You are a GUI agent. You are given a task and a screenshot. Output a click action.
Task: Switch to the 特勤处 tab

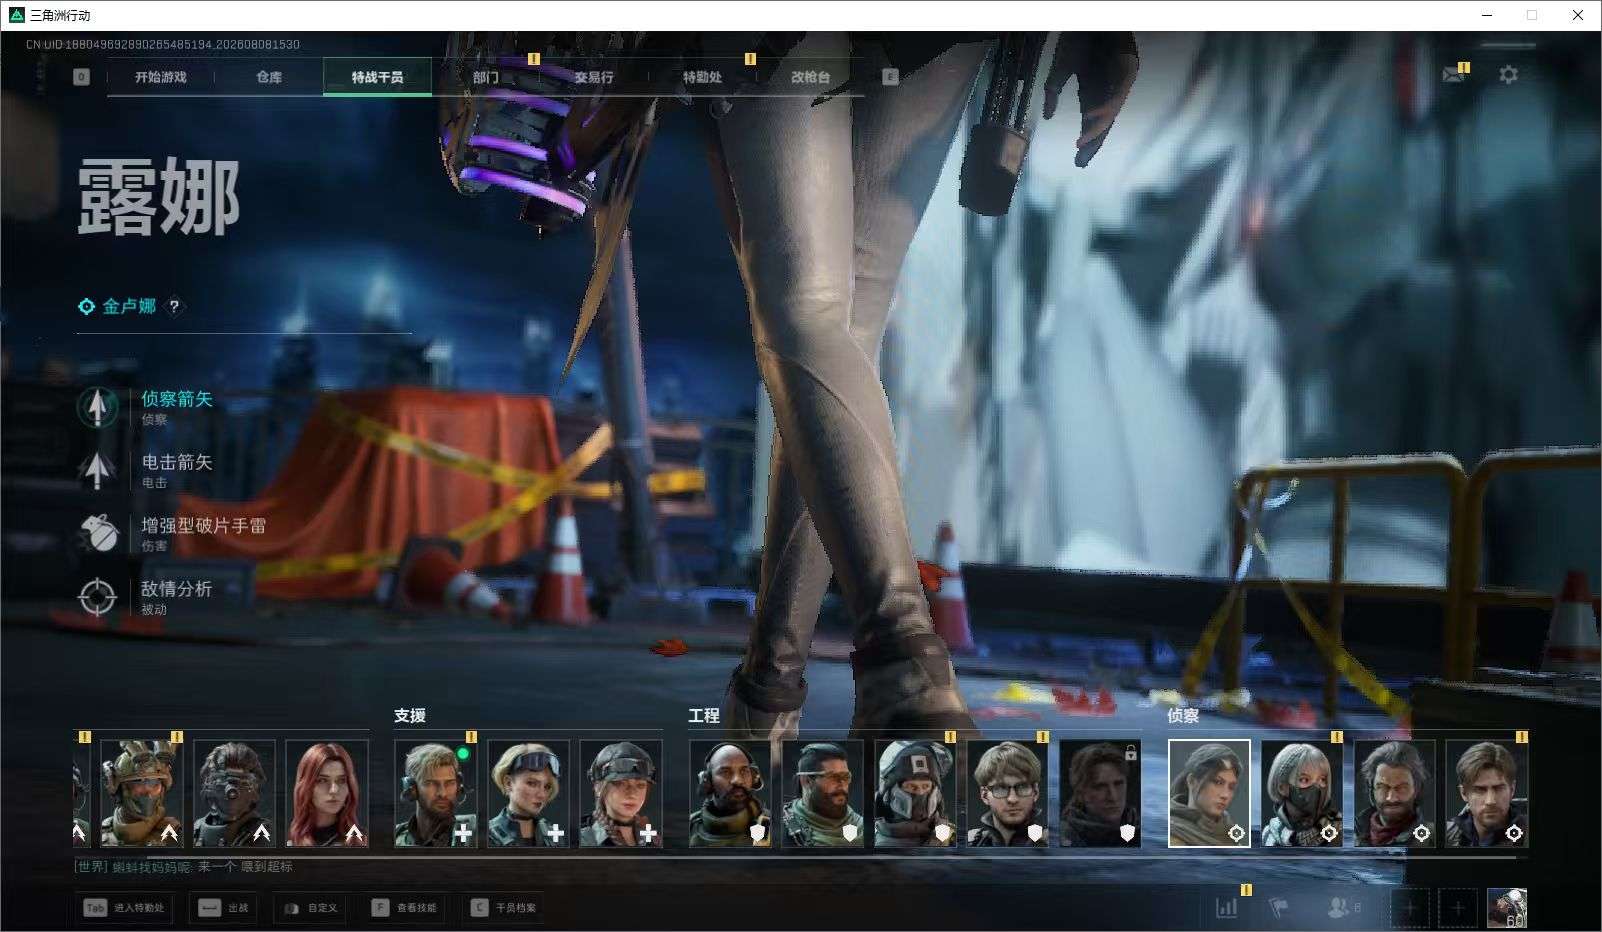point(702,77)
